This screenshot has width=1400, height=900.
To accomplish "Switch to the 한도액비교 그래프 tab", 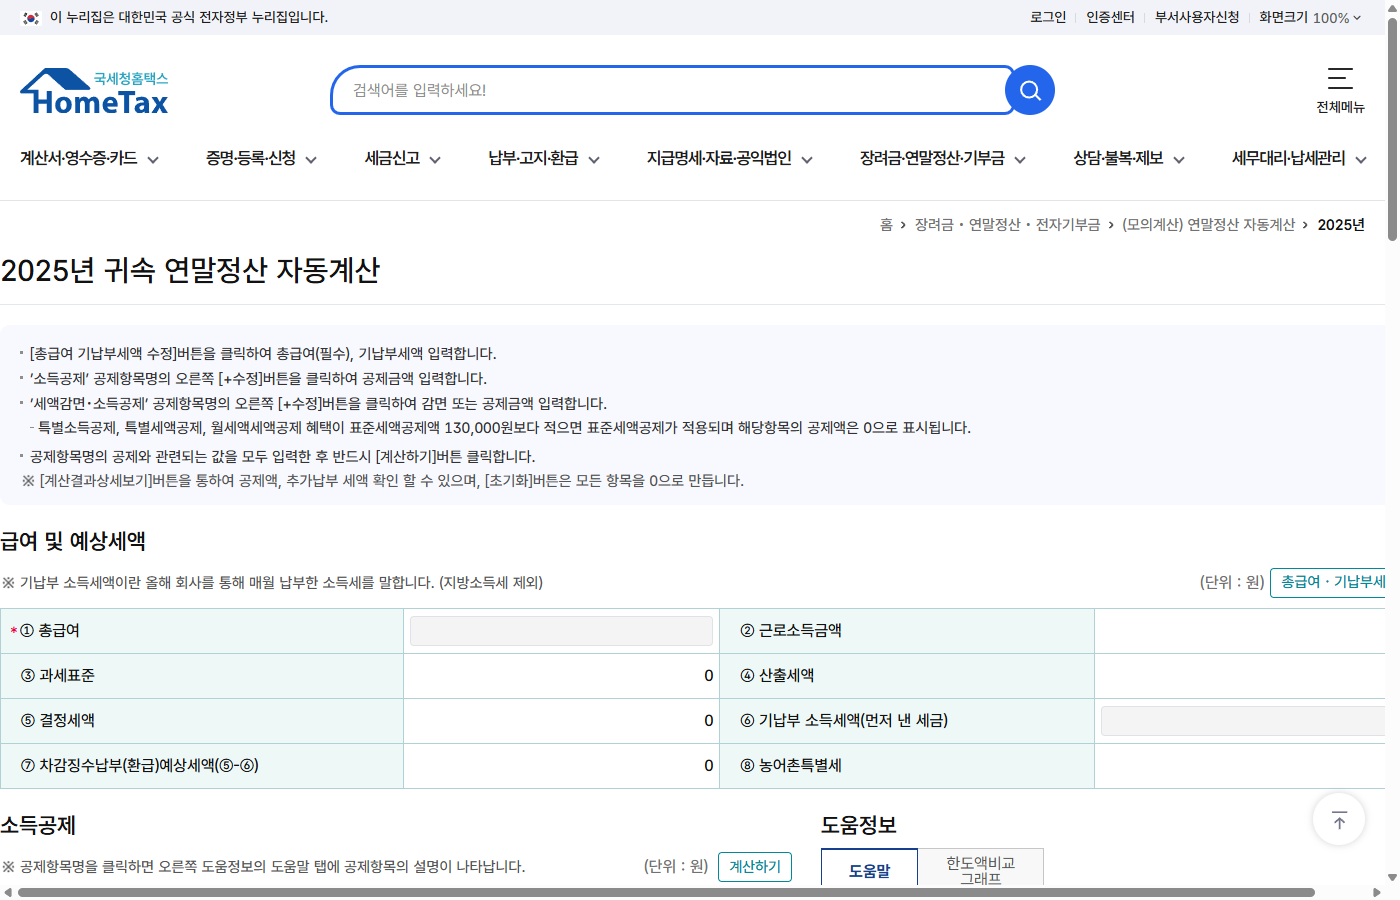I will click(981, 868).
